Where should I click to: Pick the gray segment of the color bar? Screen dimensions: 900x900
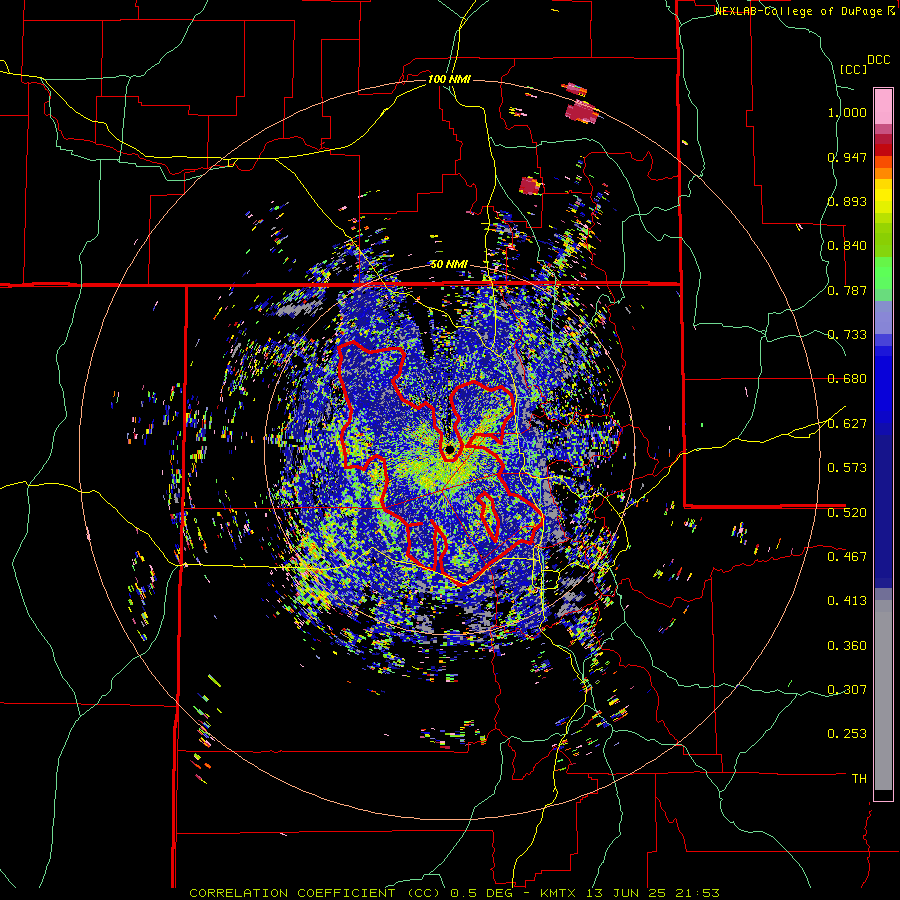pyautogui.click(x=883, y=695)
